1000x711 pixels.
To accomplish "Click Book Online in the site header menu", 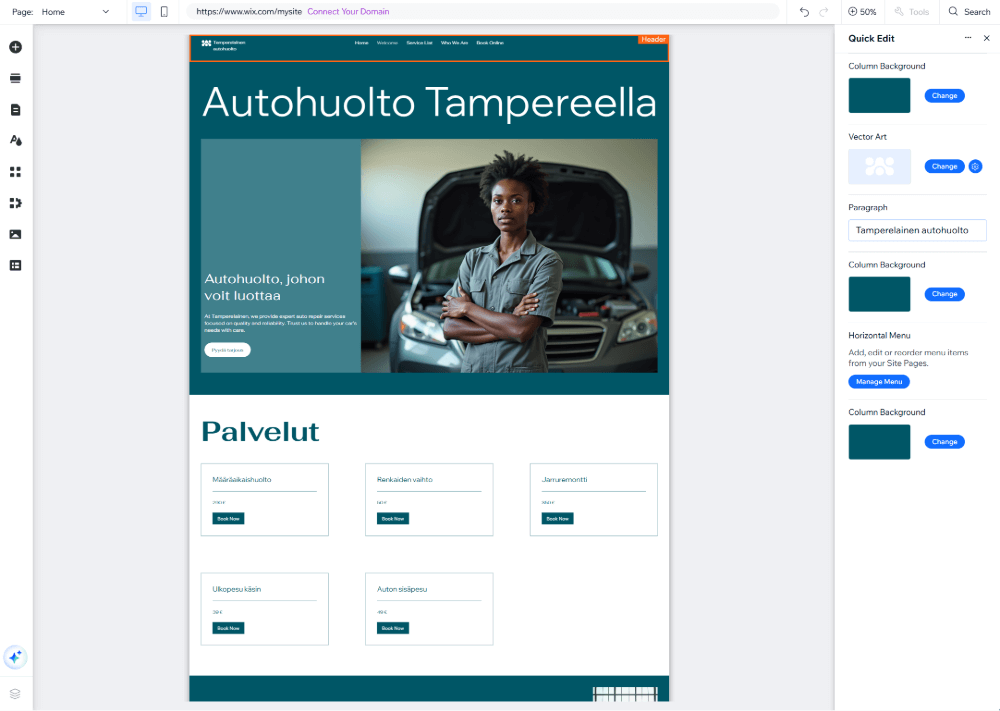I will coord(490,43).
